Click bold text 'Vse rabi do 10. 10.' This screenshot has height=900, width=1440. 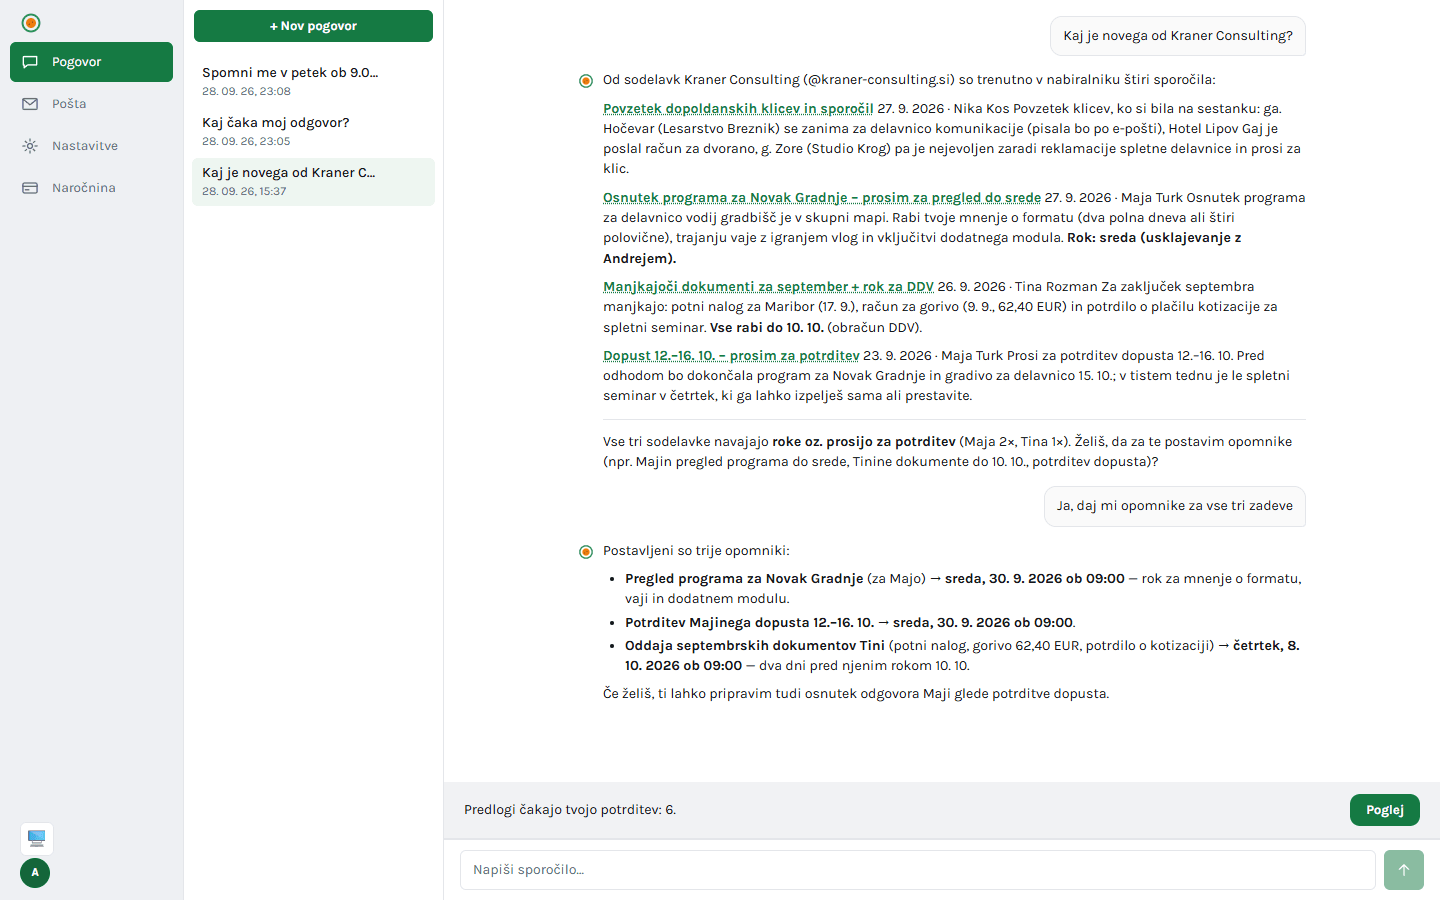[767, 328]
